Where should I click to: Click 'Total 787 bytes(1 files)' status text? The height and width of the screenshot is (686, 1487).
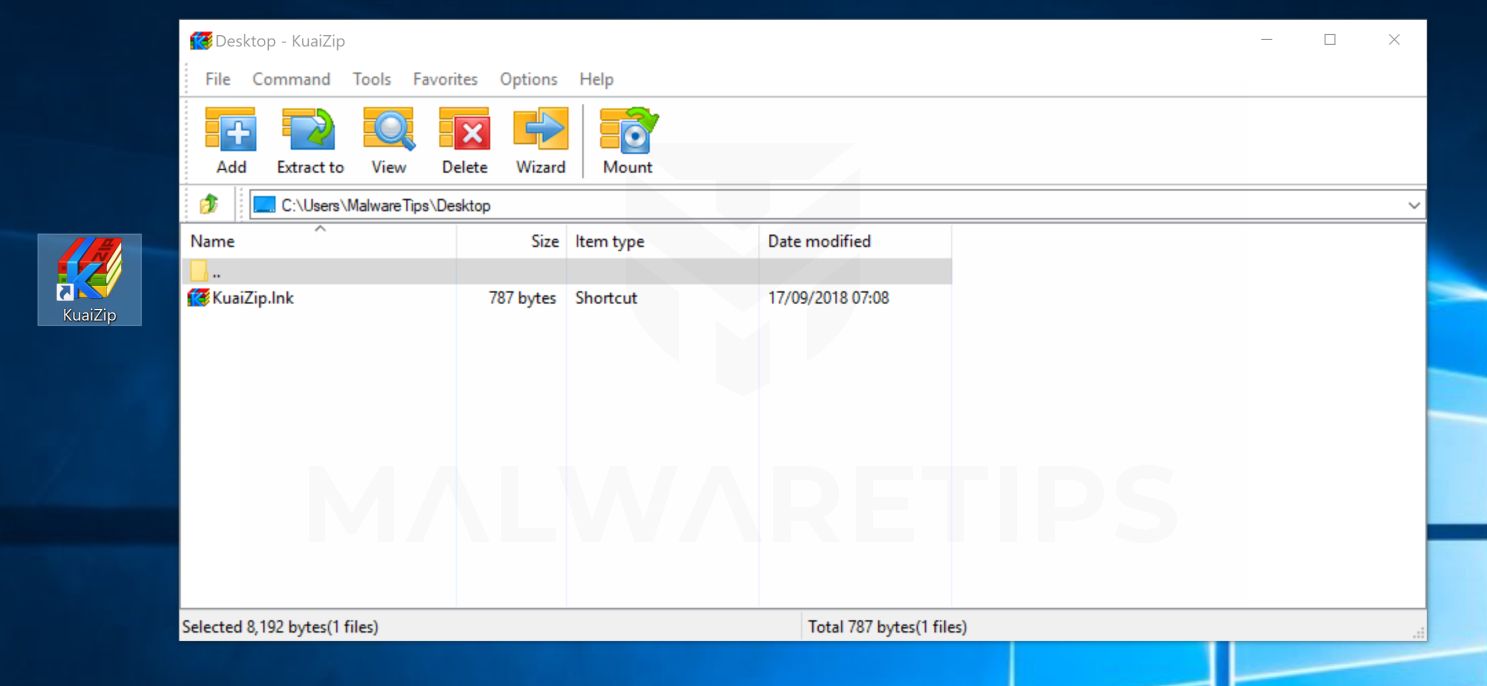click(x=887, y=627)
